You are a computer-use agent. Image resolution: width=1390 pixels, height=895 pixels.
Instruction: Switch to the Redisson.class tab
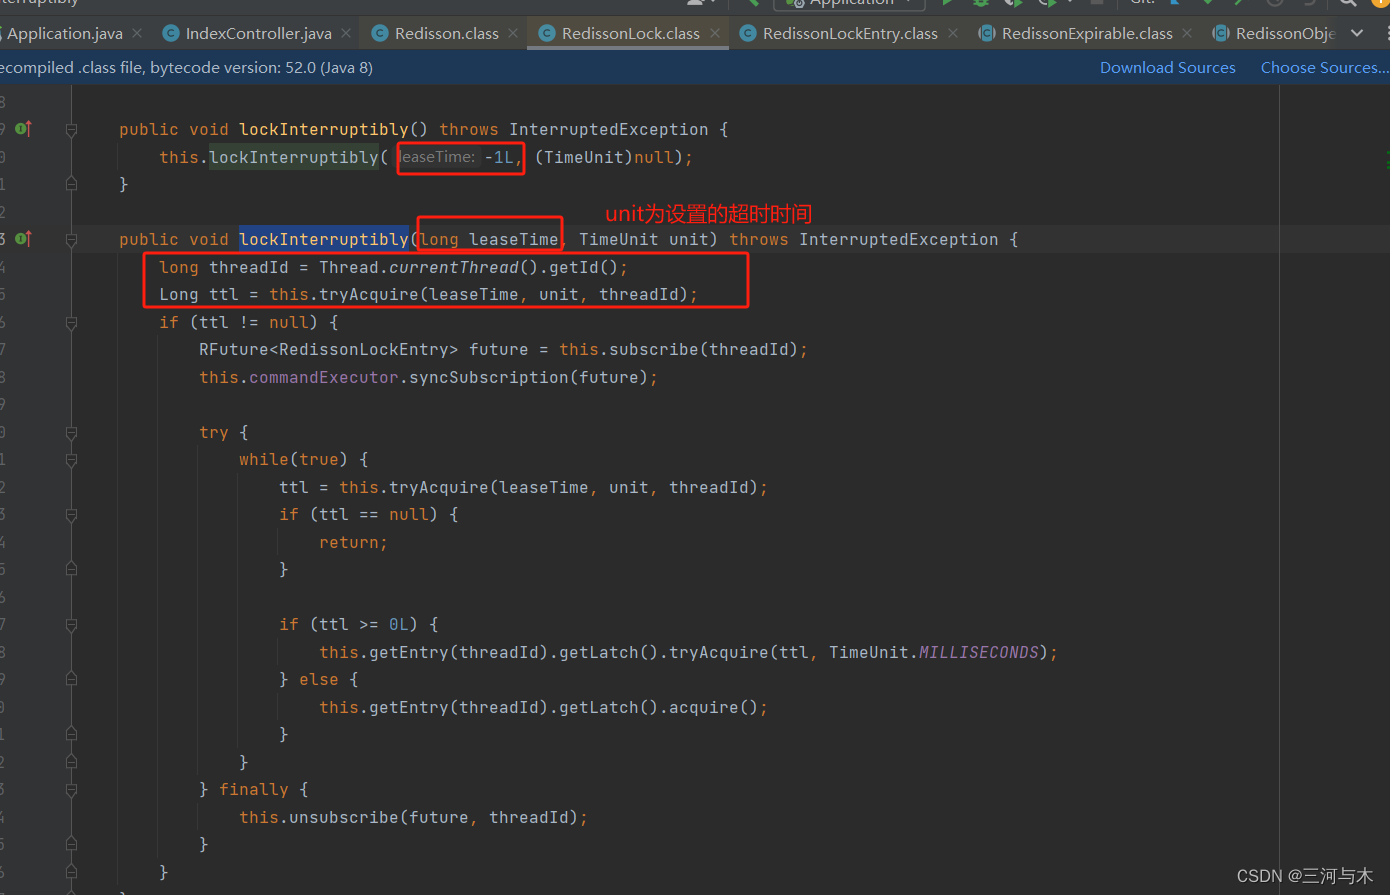[446, 34]
